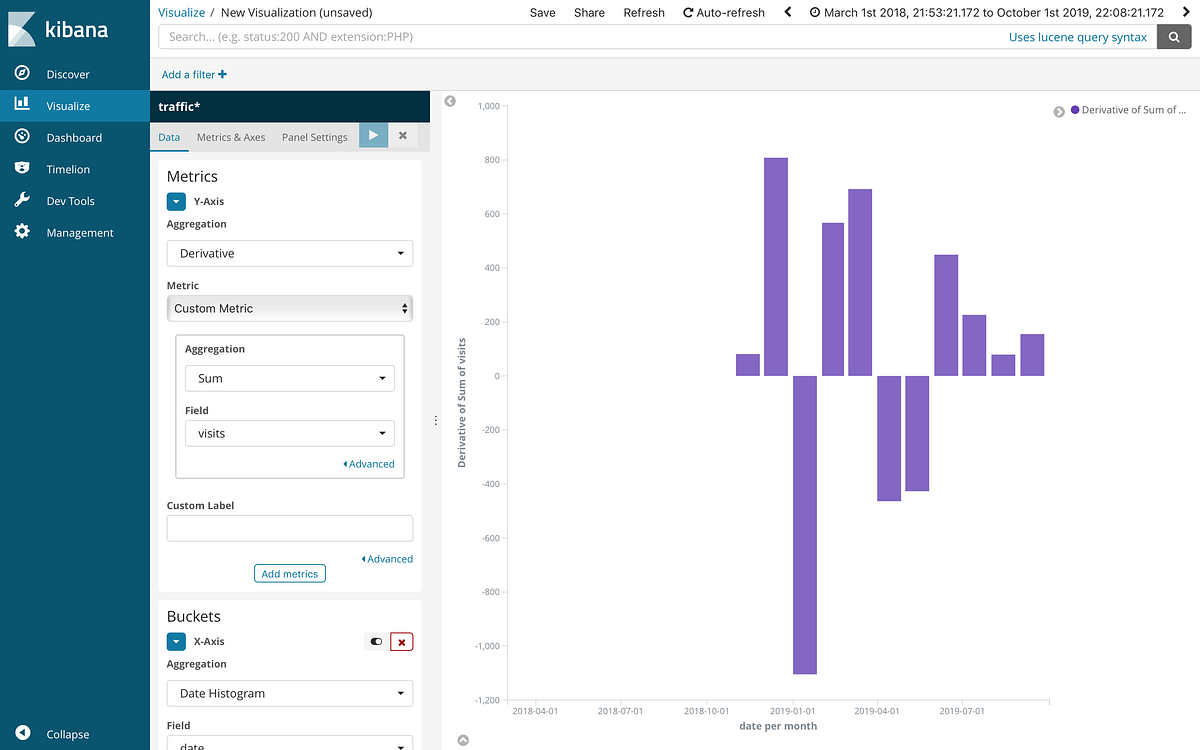The image size is (1200, 750).
Task: Open the Date Histogram aggregation dropdown
Action: tap(289, 693)
